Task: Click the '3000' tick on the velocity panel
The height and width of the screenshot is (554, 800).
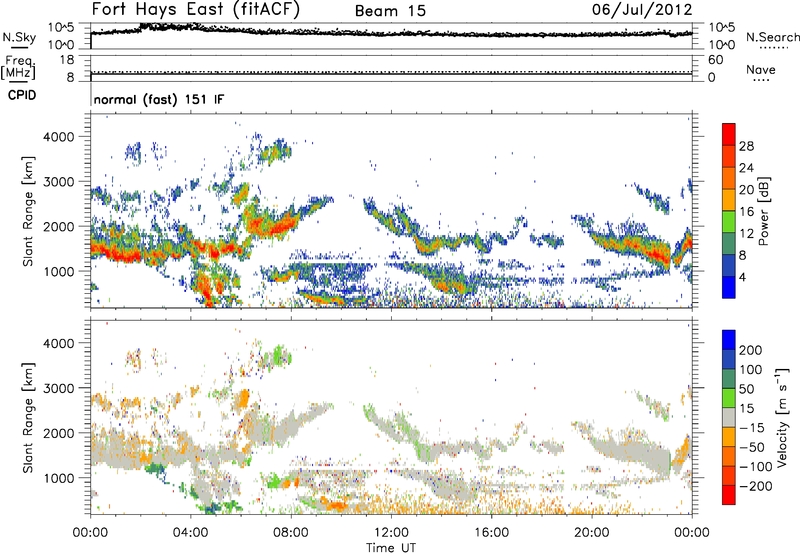Action: [x=58, y=388]
